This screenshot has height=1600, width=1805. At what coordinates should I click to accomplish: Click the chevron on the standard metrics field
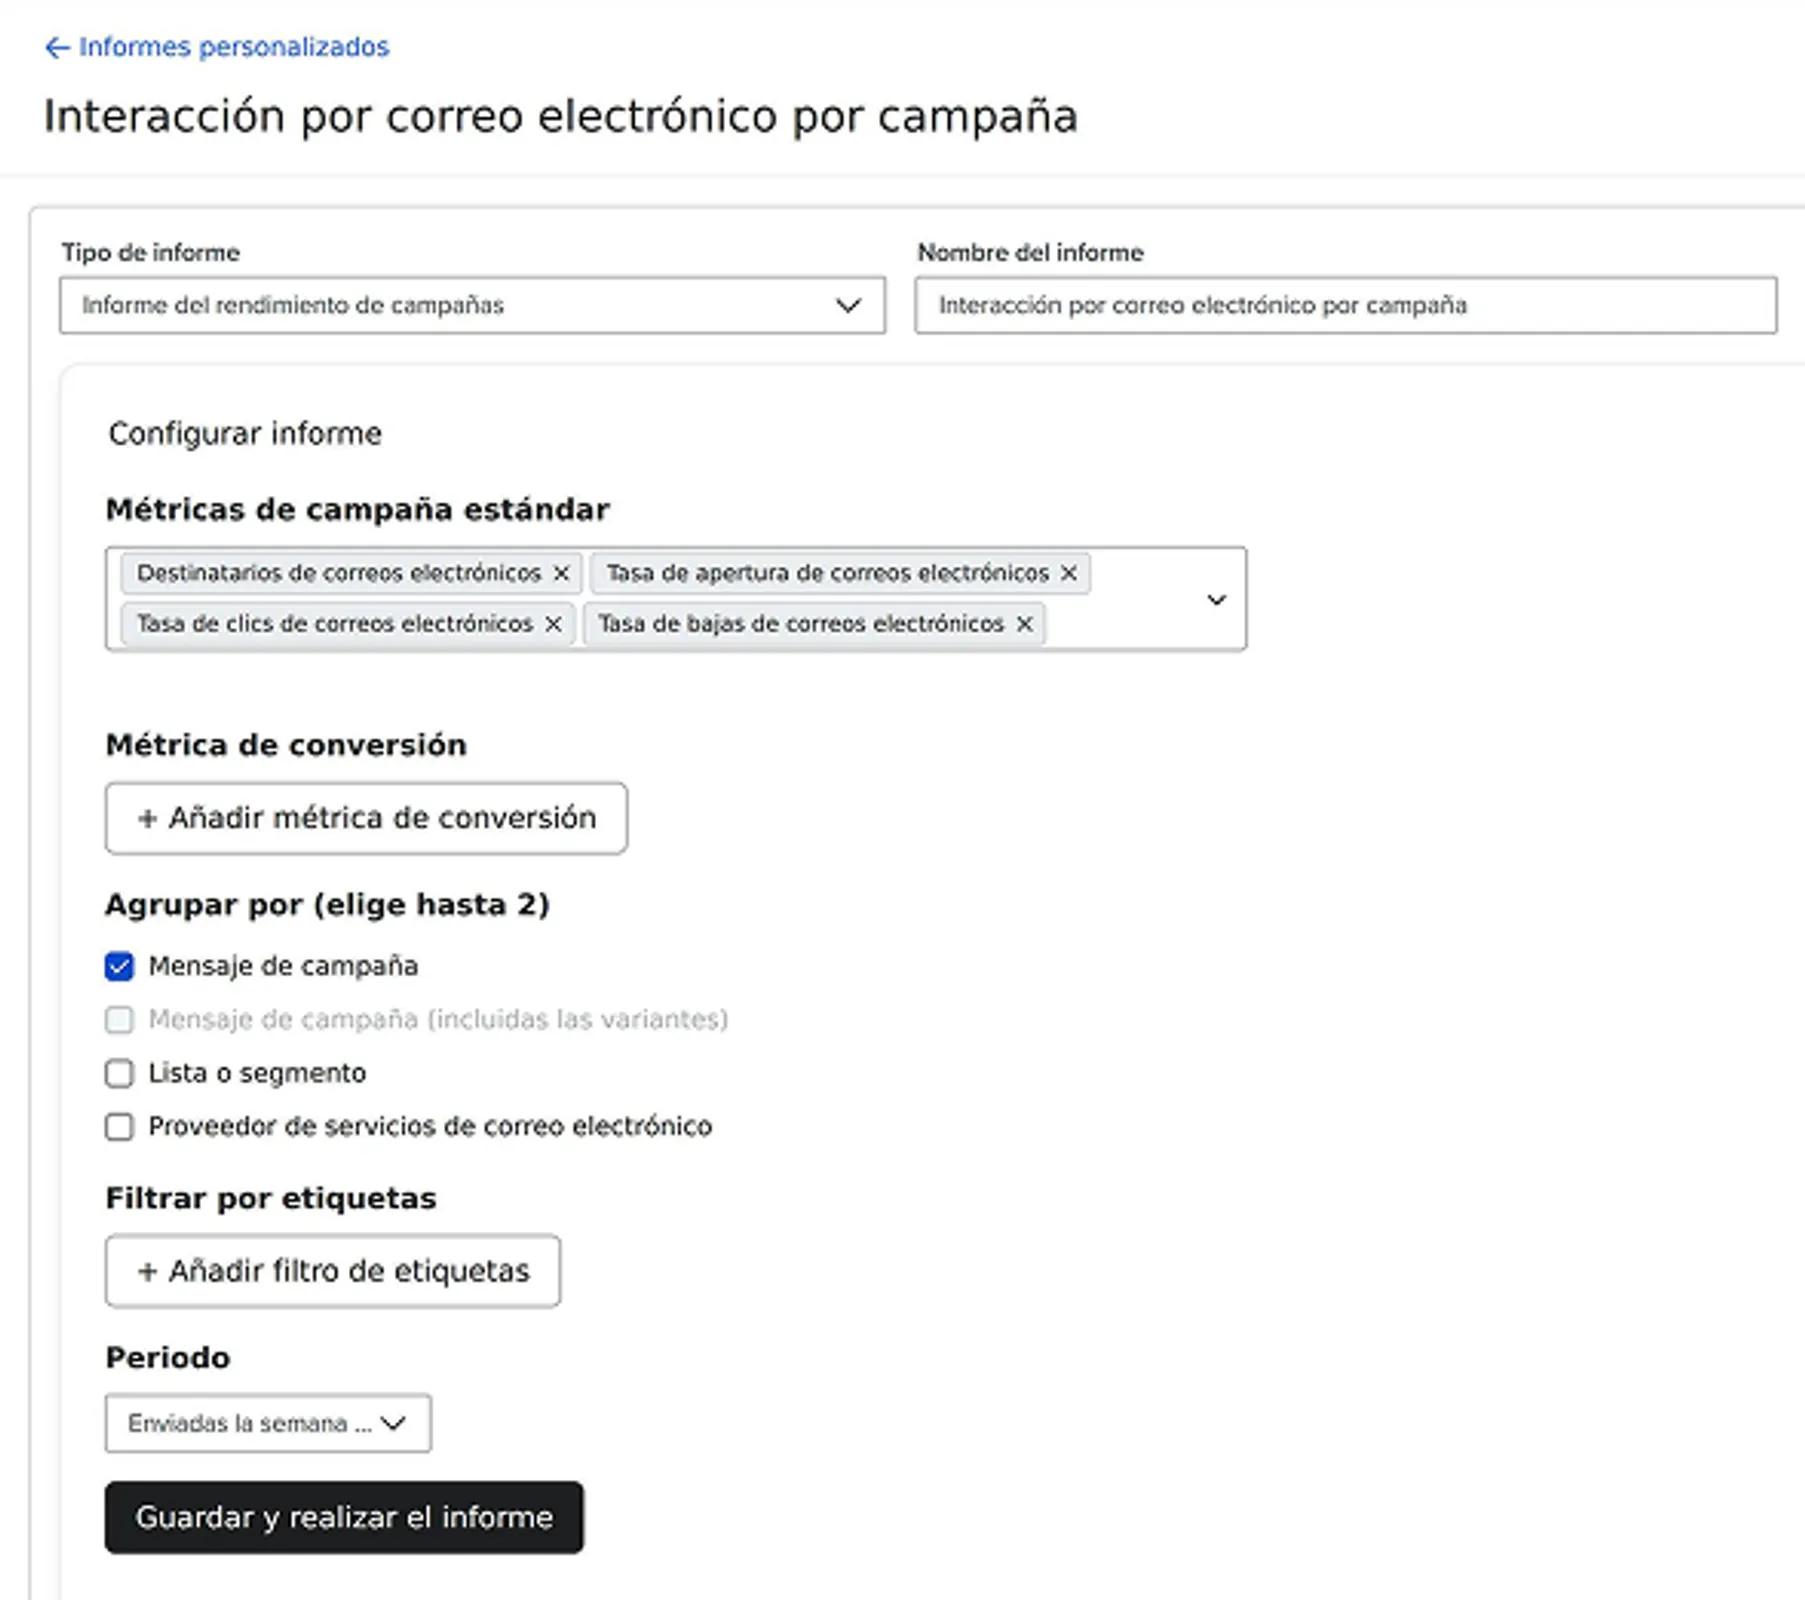click(x=1216, y=600)
